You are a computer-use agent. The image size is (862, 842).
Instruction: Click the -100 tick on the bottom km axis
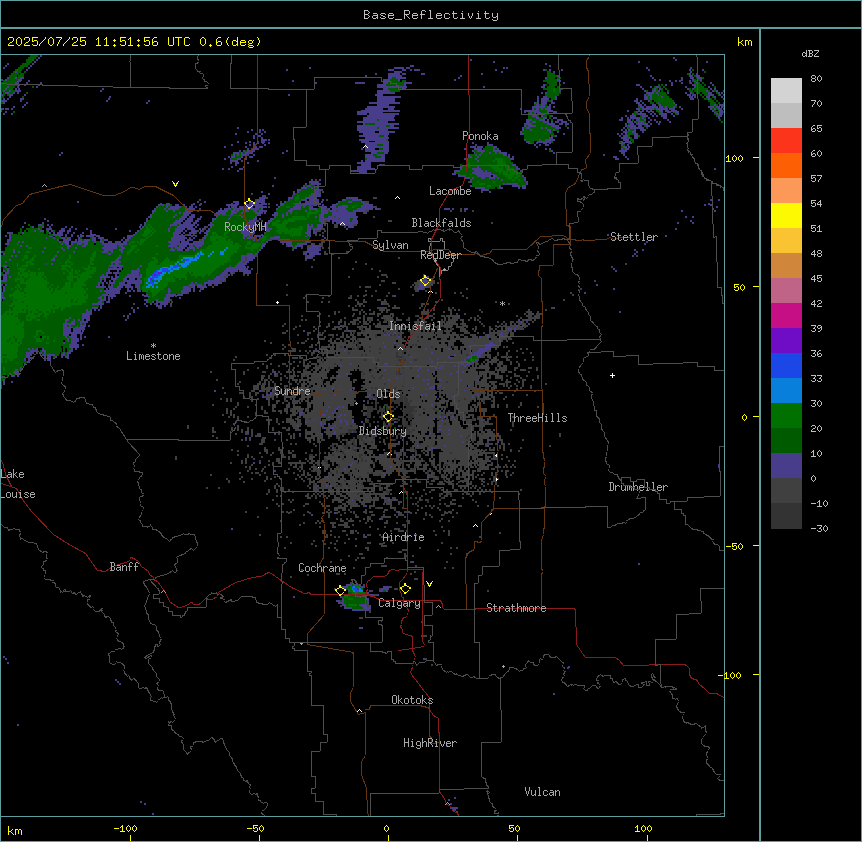pos(125,829)
